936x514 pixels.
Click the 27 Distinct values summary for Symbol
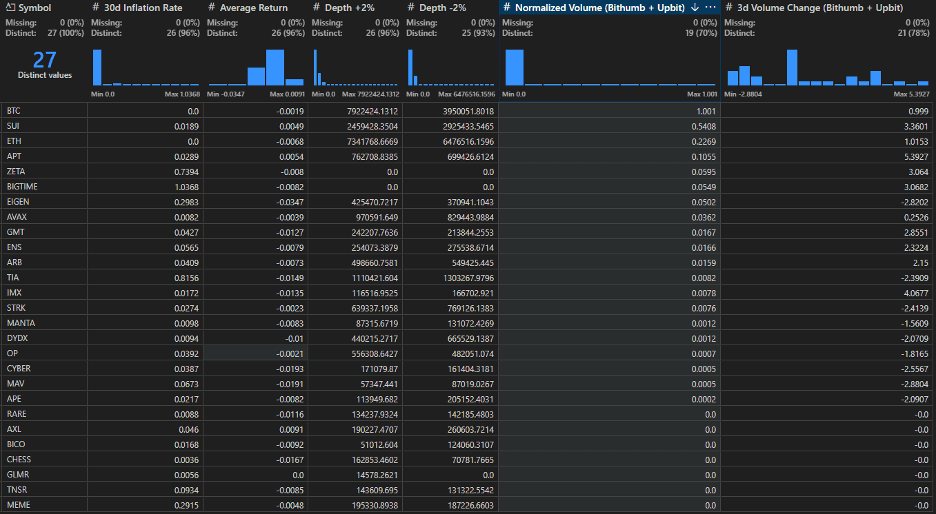(44, 64)
